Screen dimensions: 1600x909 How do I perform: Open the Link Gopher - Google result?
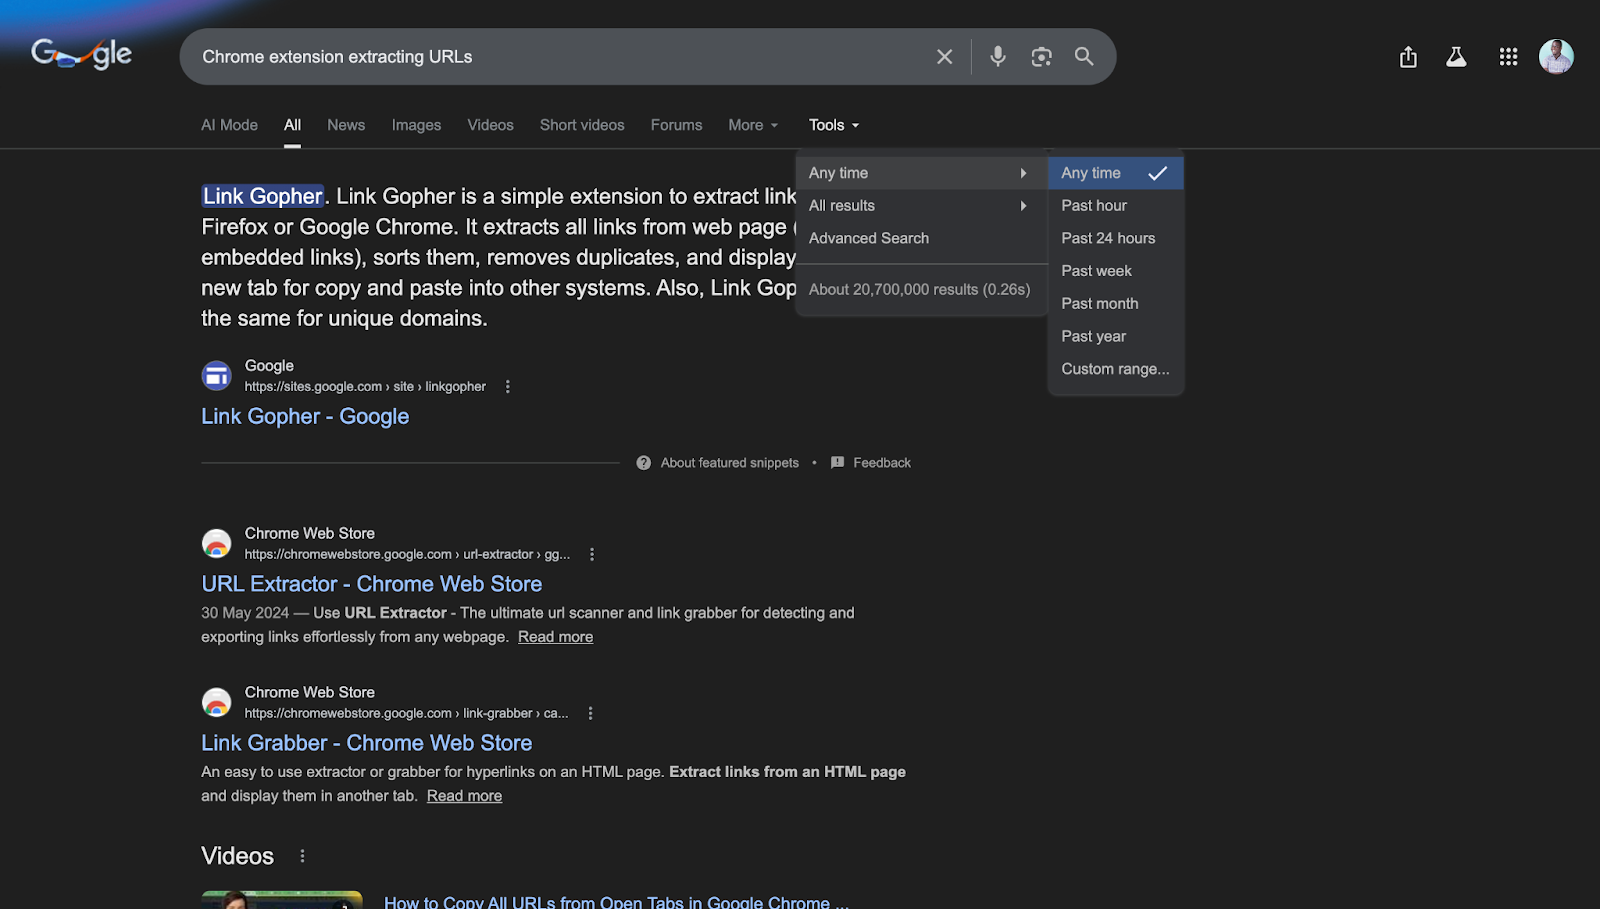[x=304, y=416]
